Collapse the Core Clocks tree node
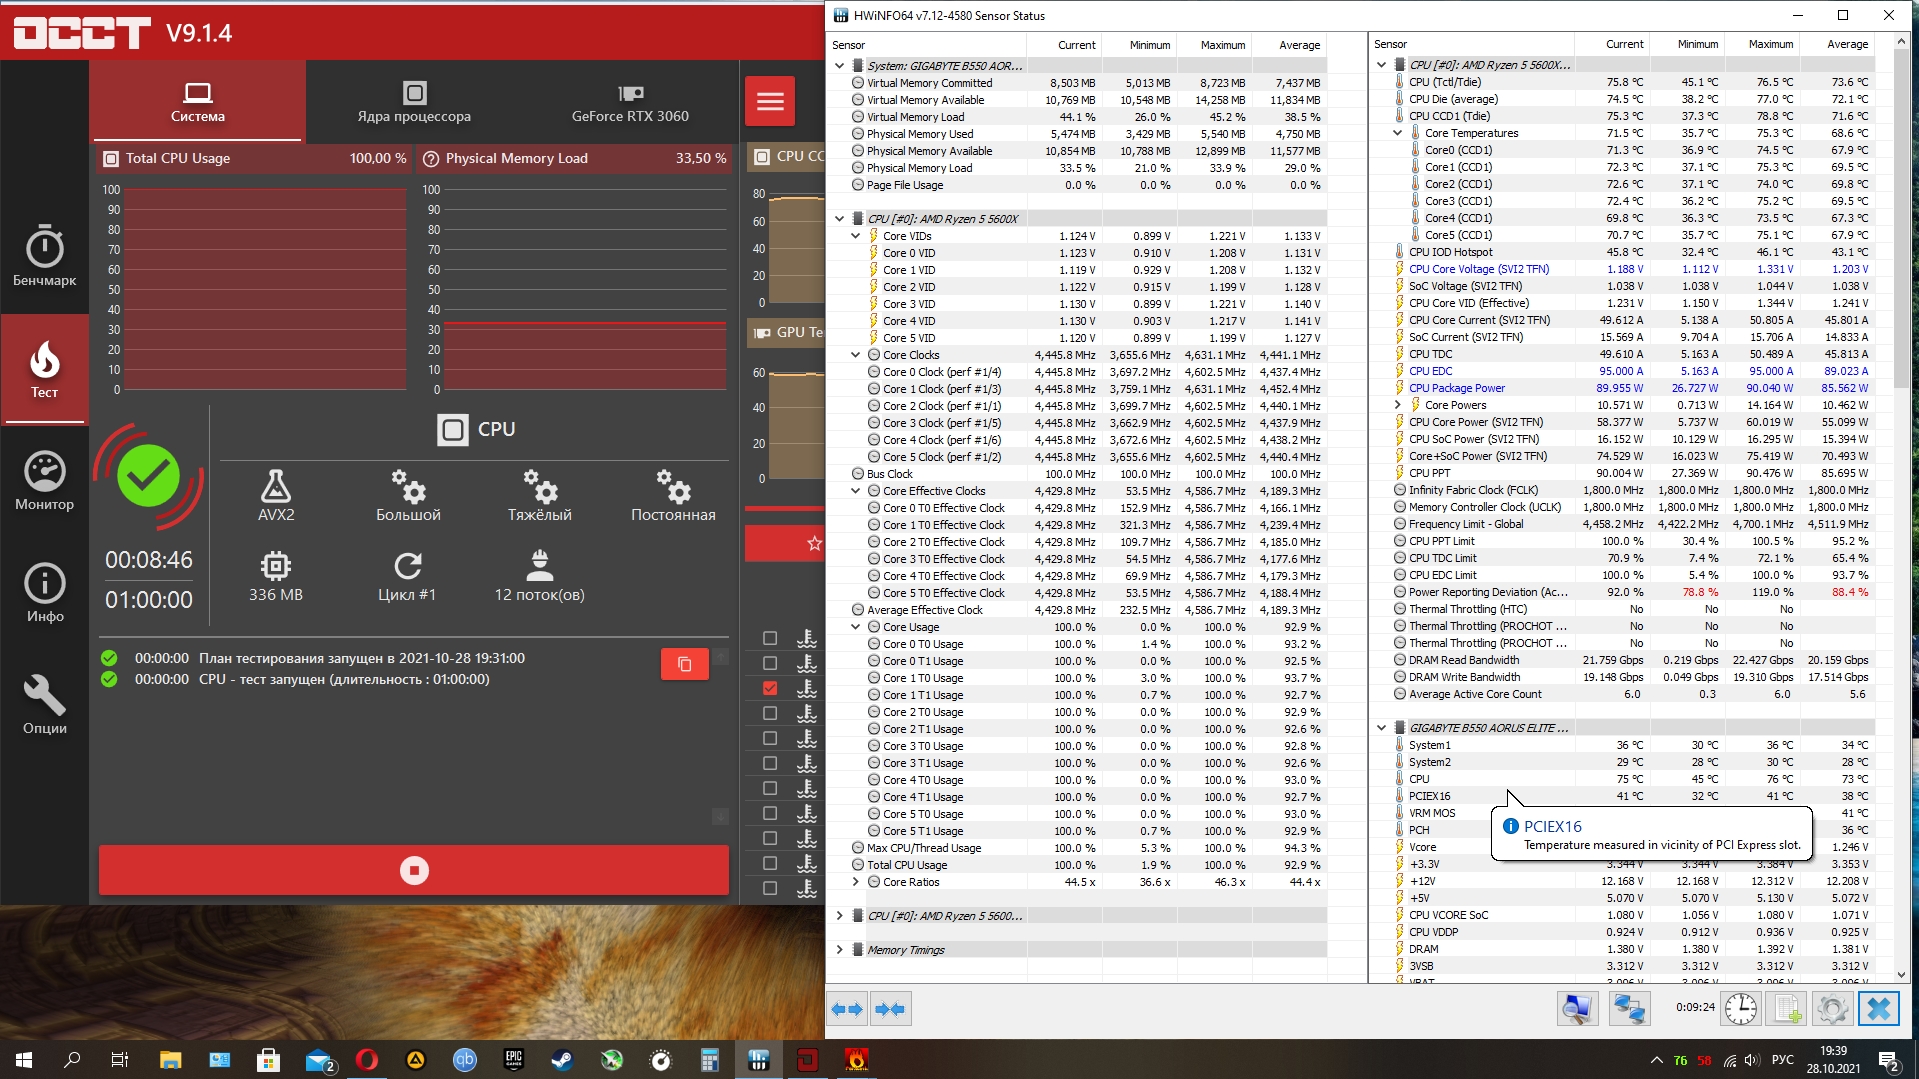Viewport: 1919px width, 1079px height. tap(856, 355)
